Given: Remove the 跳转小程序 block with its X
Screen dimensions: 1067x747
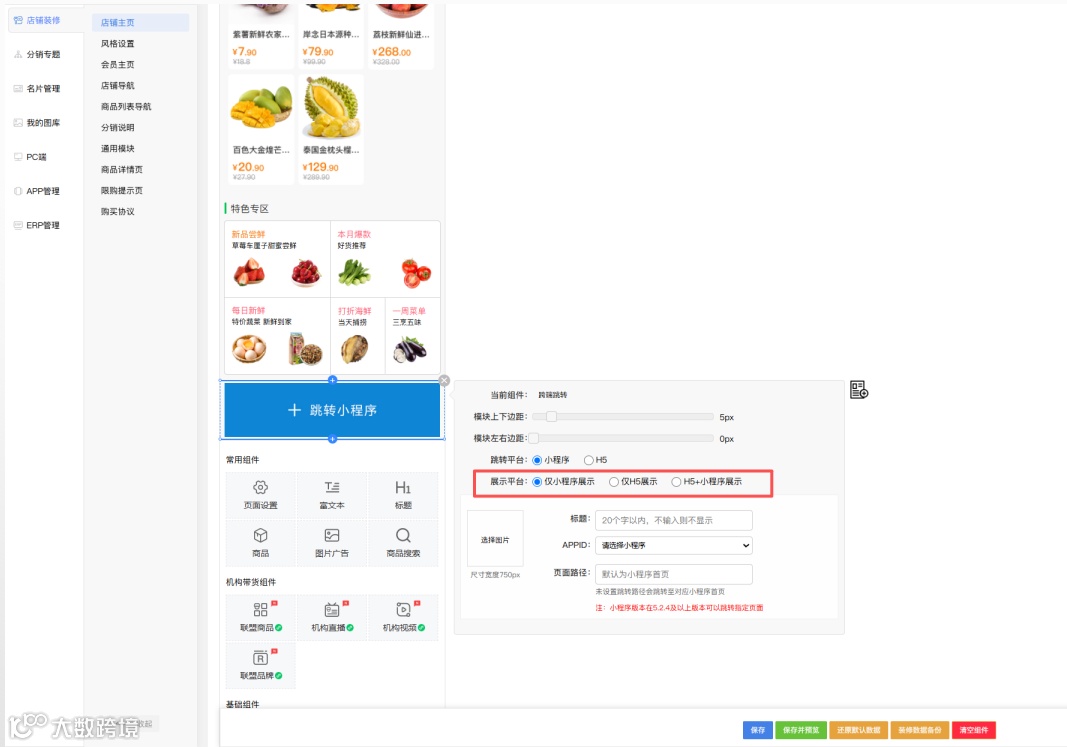Looking at the screenshot, I should point(444,381).
